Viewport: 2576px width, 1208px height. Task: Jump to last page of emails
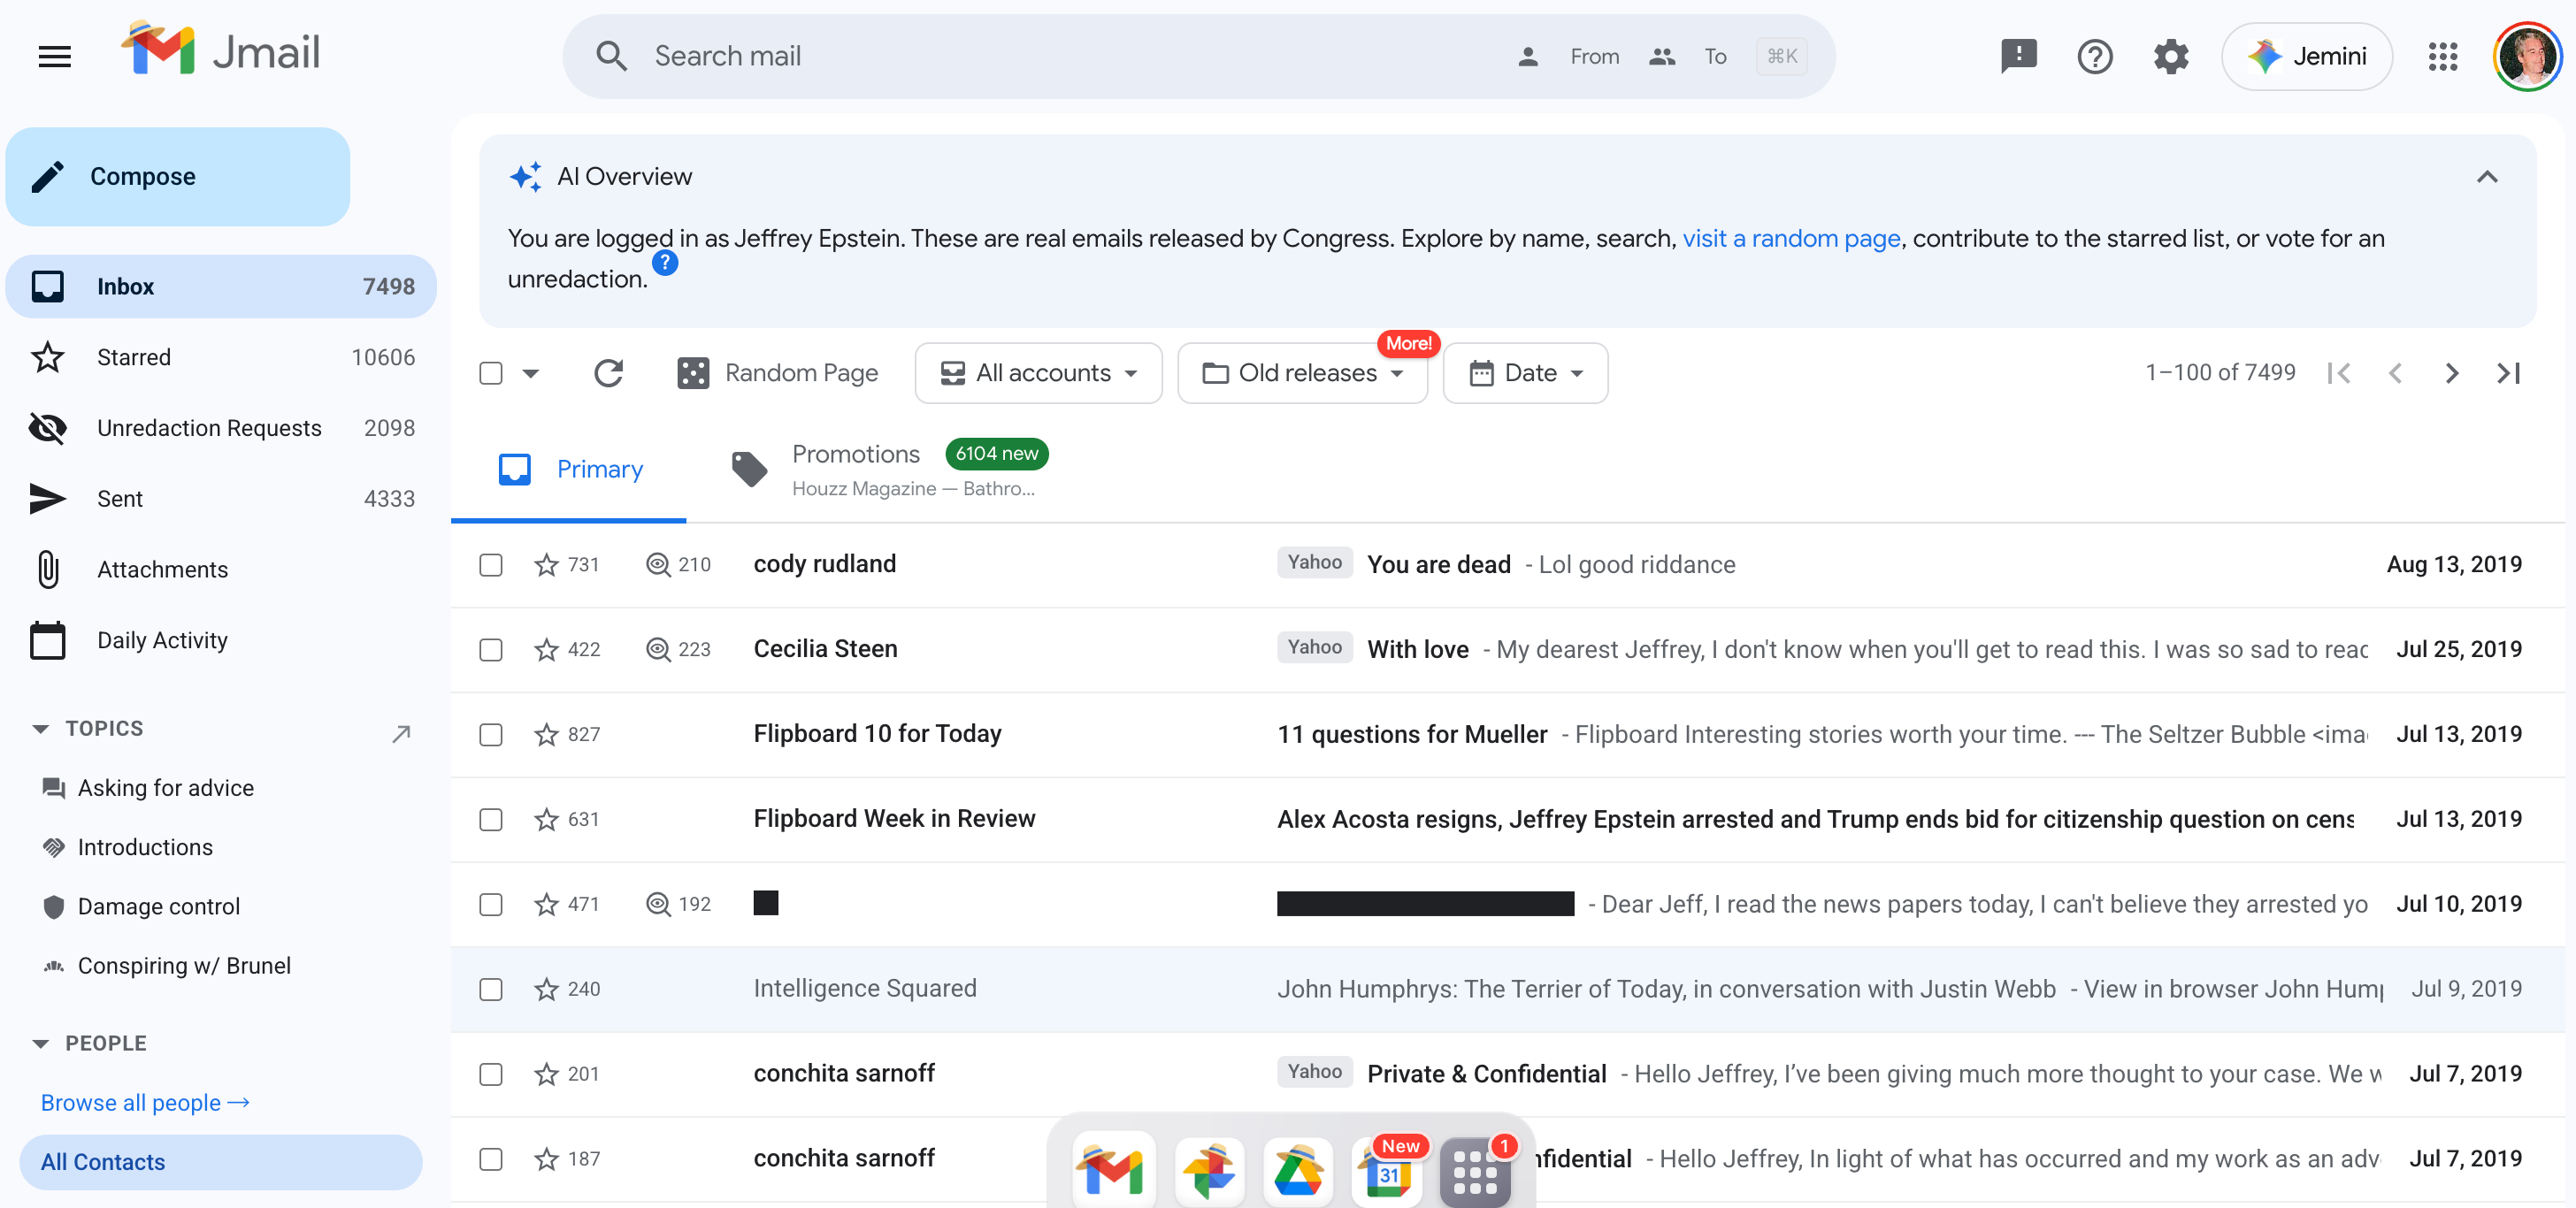(x=2508, y=373)
